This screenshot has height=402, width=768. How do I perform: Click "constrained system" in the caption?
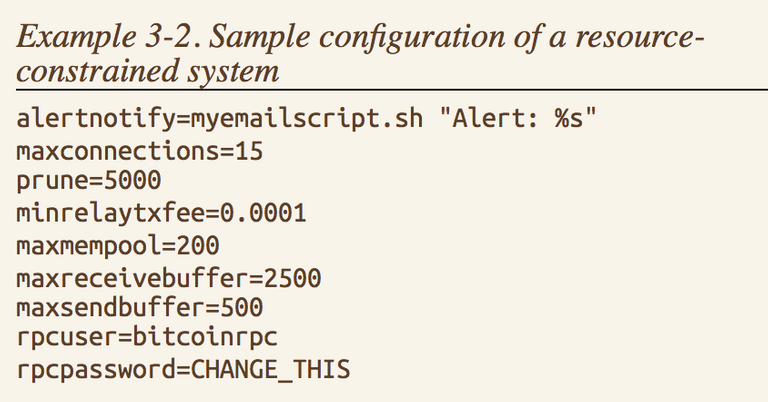click(148, 73)
